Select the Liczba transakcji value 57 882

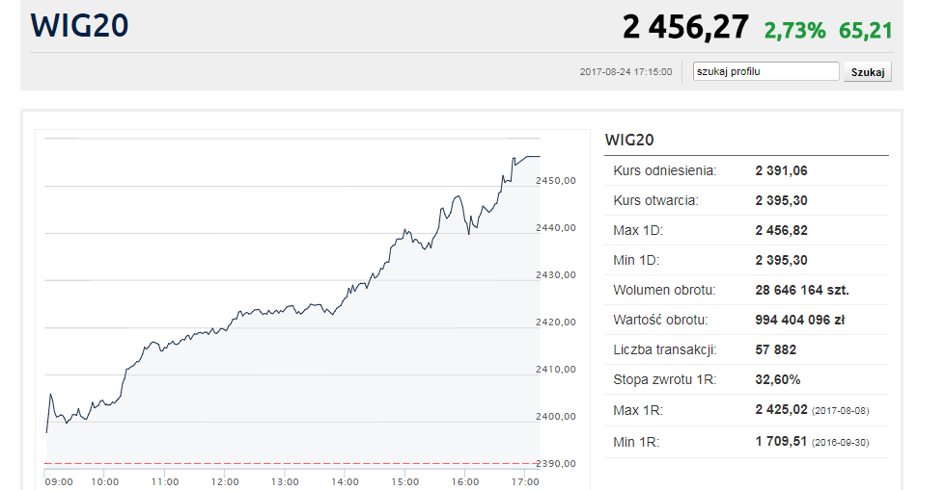point(776,351)
